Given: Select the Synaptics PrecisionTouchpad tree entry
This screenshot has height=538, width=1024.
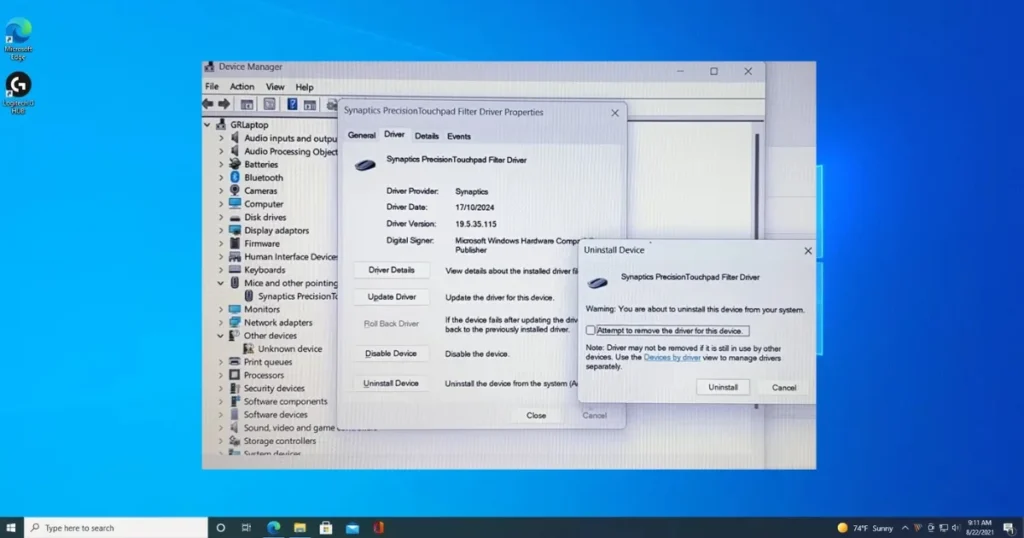Looking at the screenshot, I should point(291,296).
